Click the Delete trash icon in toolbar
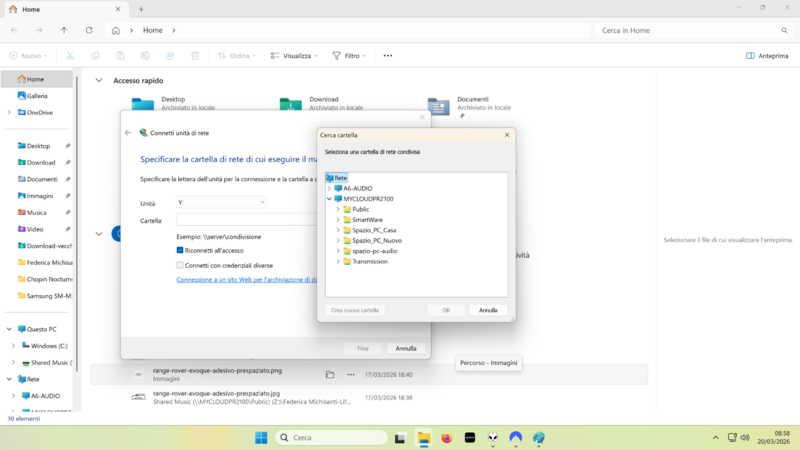Screen dimensions: 800x450 [x=195, y=56]
